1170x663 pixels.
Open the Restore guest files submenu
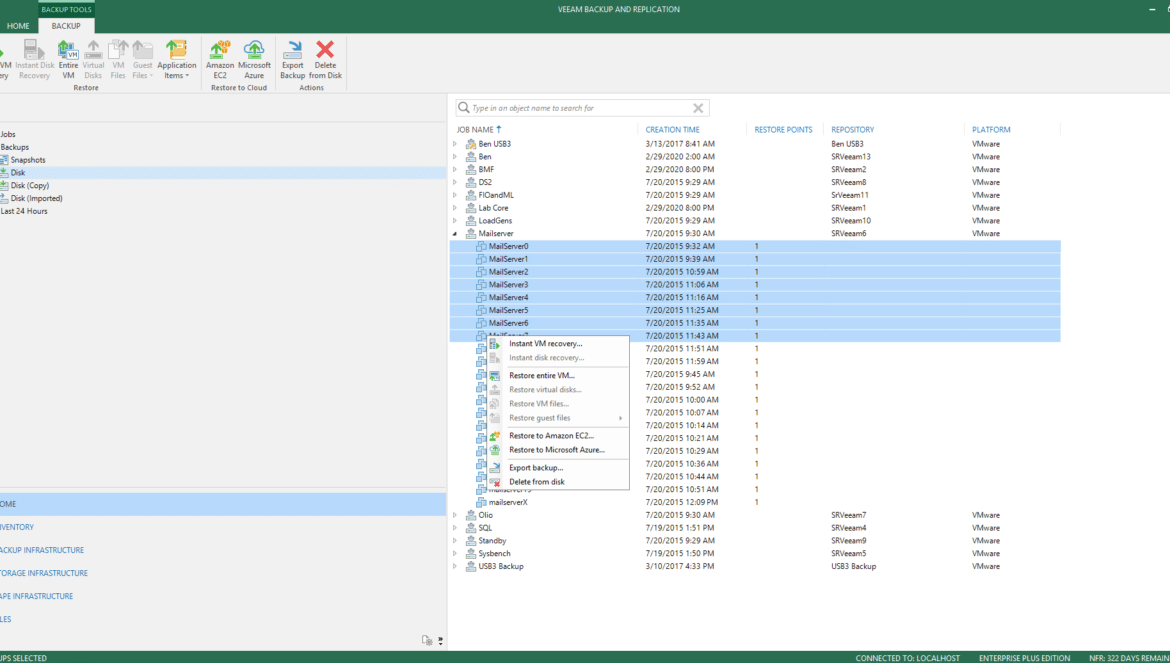click(x=557, y=418)
